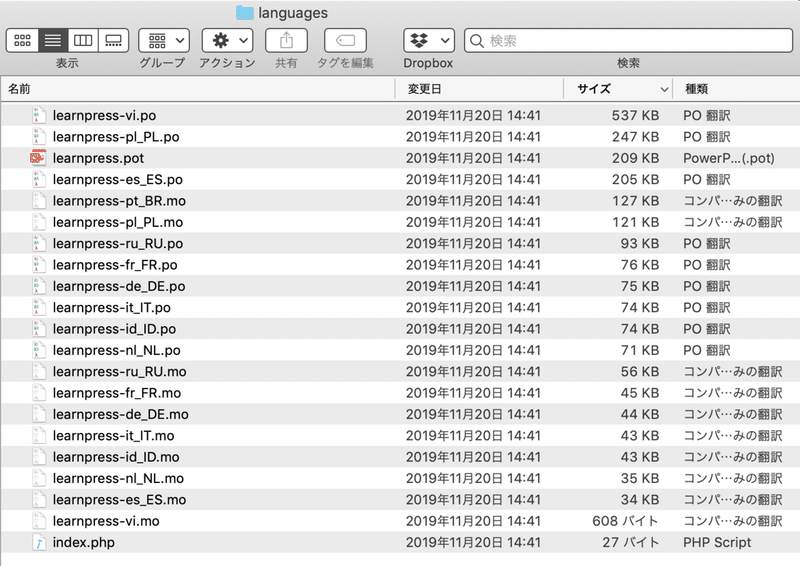This screenshot has width=800, height=566.
Task: Switch to list view mode
Action: click(53, 40)
